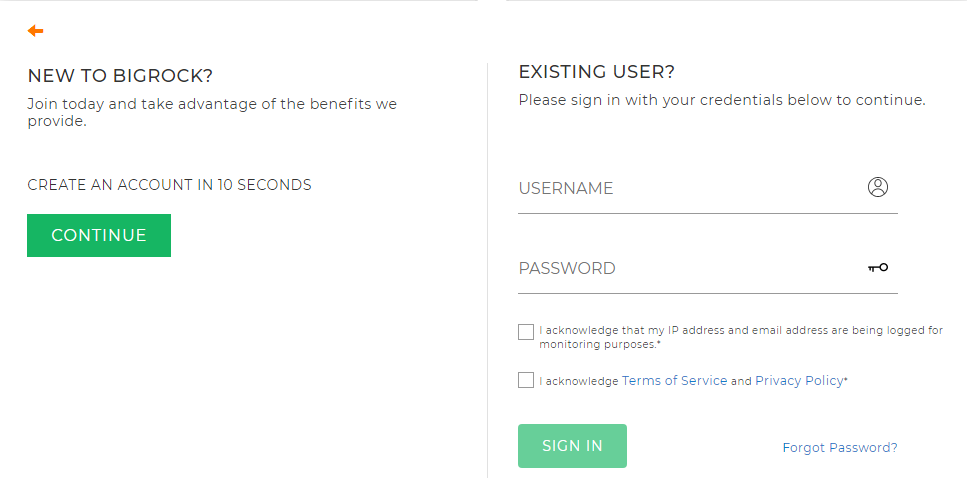Click the CREATE AN ACCOUNT IN 10 SECONDS text
The height and width of the screenshot is (478, 967).
[170, 185]
